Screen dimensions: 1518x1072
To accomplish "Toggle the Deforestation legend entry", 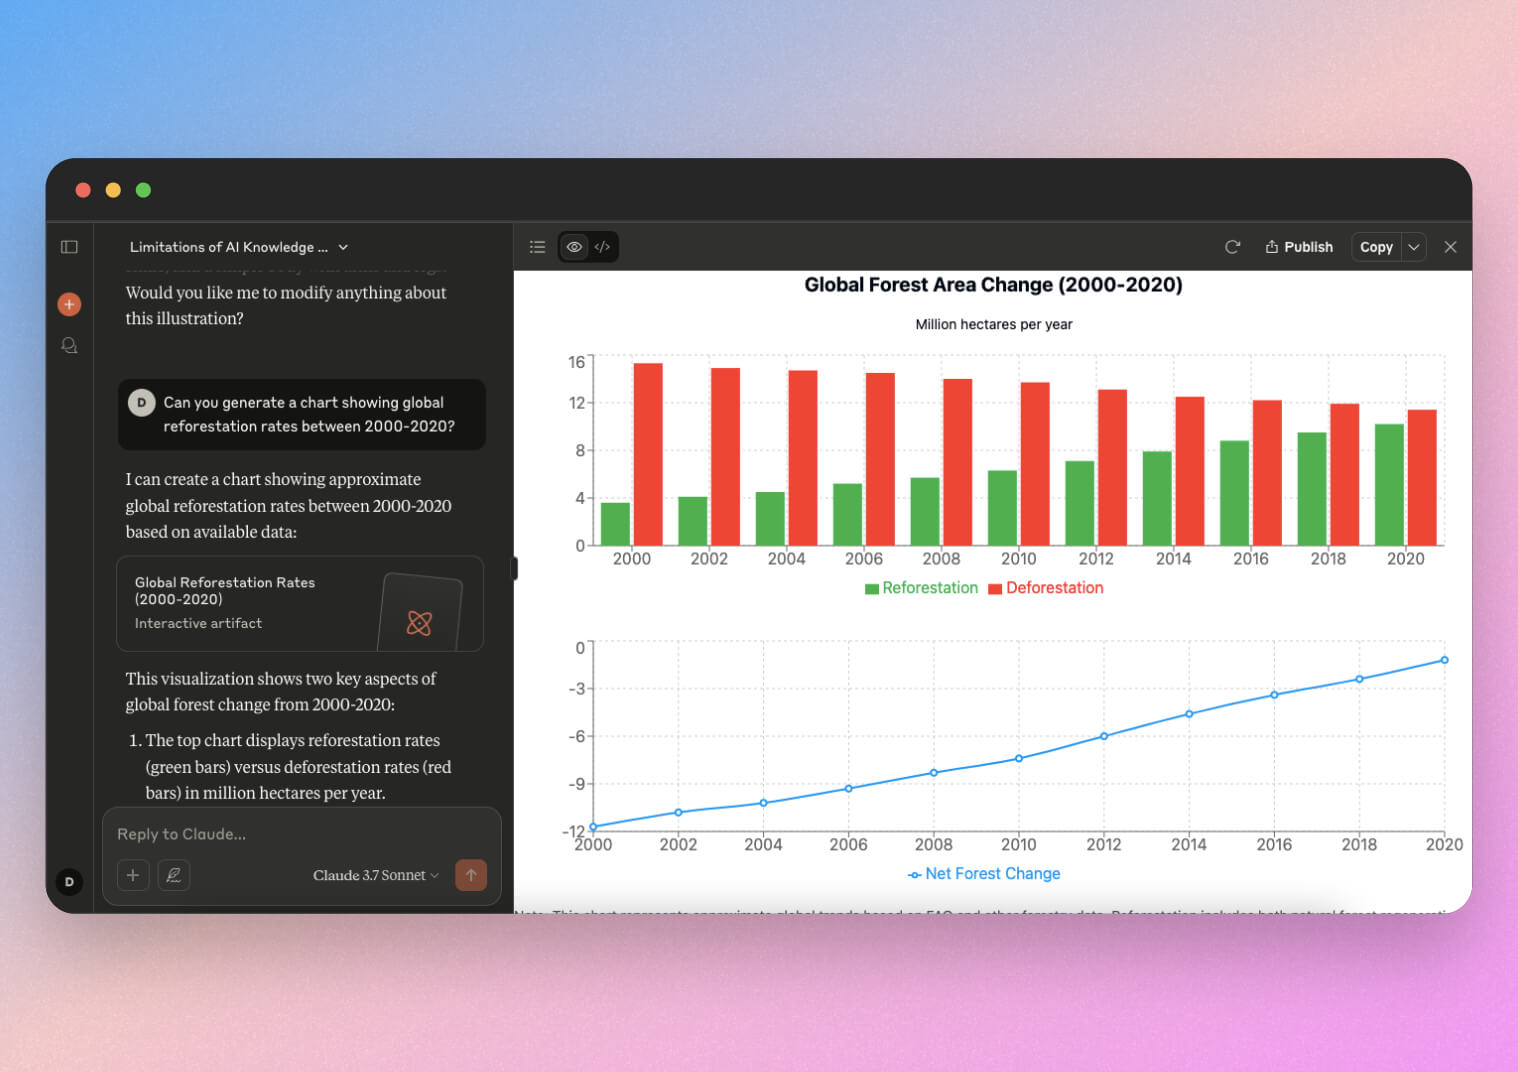I will [1046, 588].
